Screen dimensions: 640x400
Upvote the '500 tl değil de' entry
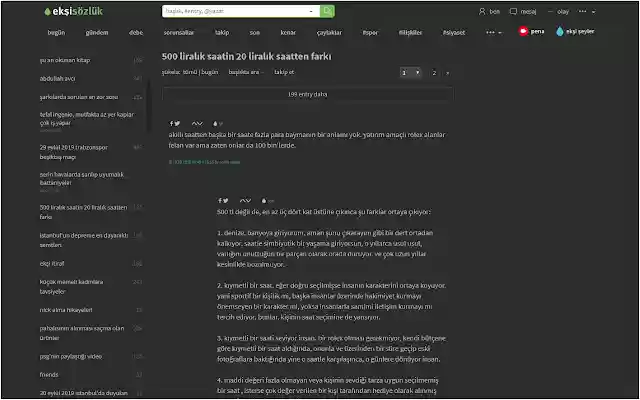pos(242,201)
